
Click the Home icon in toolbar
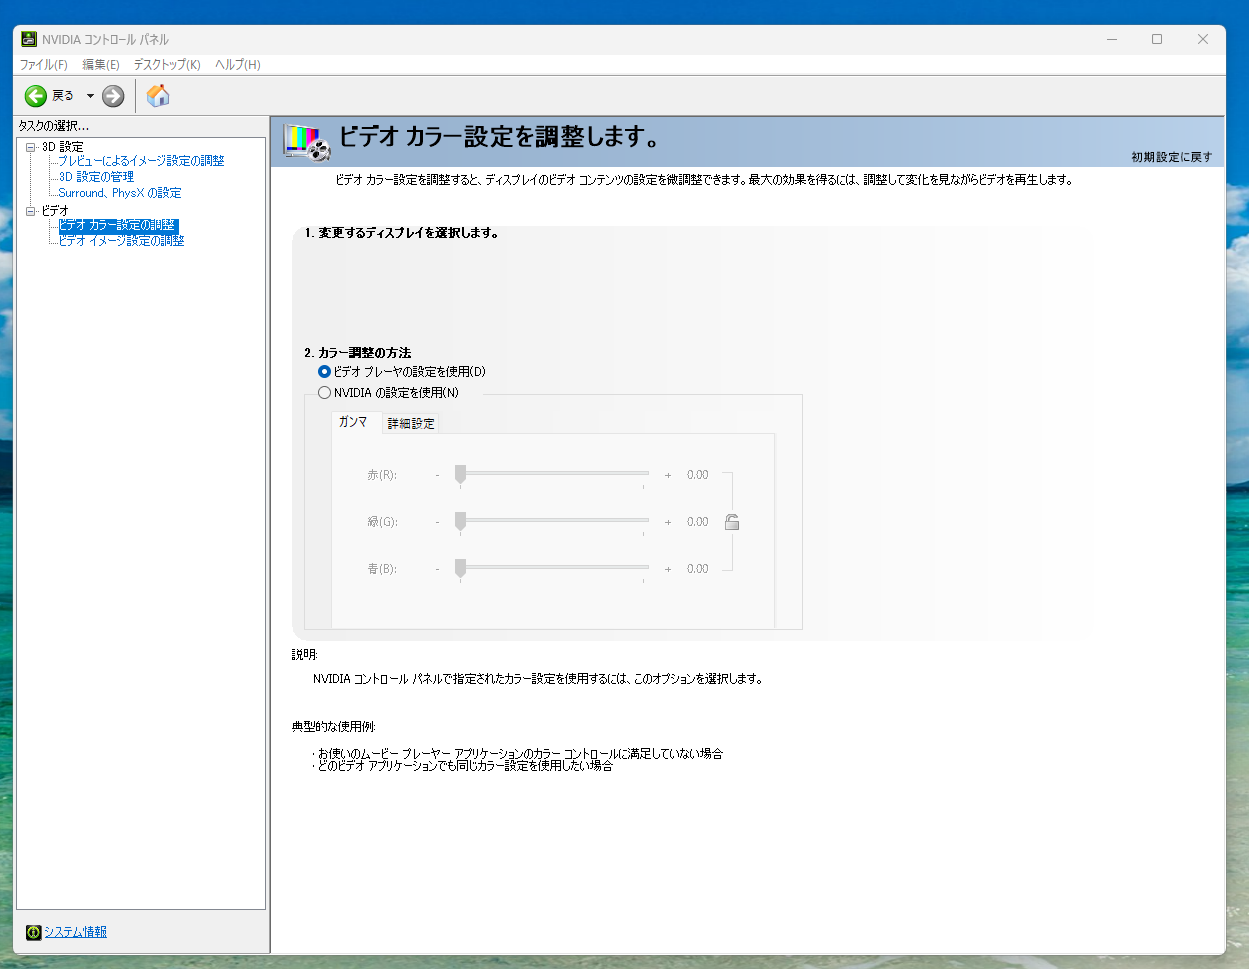point(158,96)
